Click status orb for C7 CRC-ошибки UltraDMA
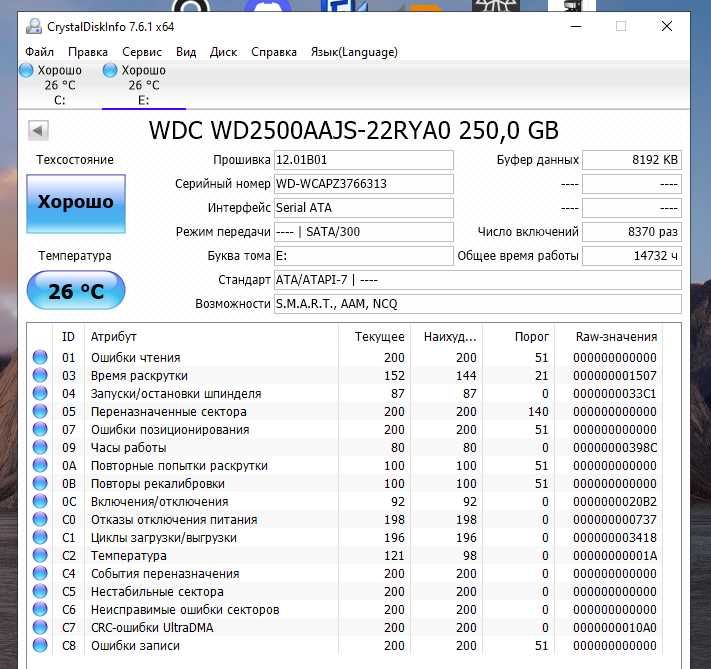This screenshot has height=669, width=711. [40, 627]
